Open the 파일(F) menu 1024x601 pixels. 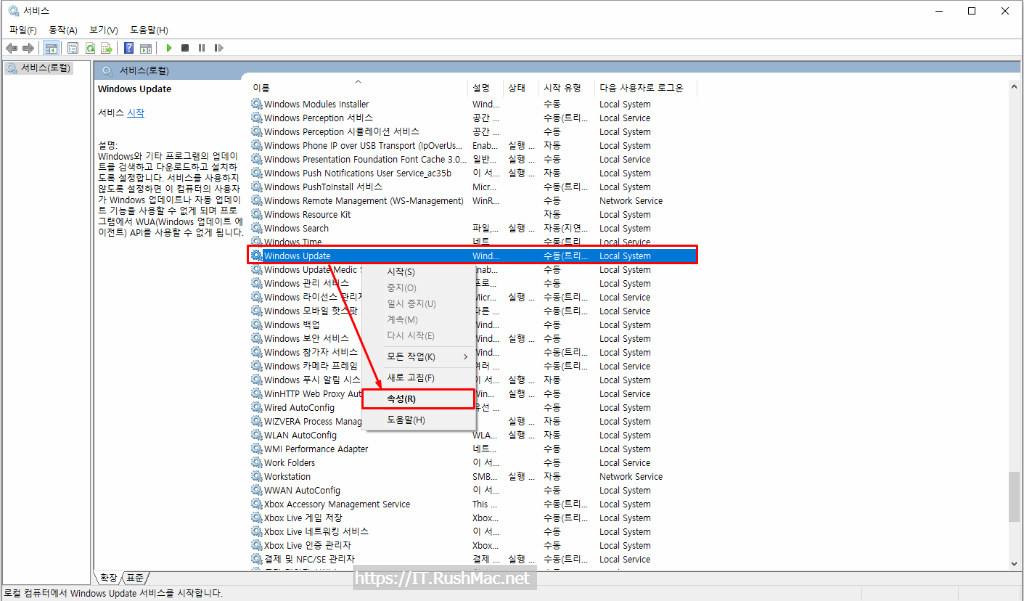[x=23, y=30]
